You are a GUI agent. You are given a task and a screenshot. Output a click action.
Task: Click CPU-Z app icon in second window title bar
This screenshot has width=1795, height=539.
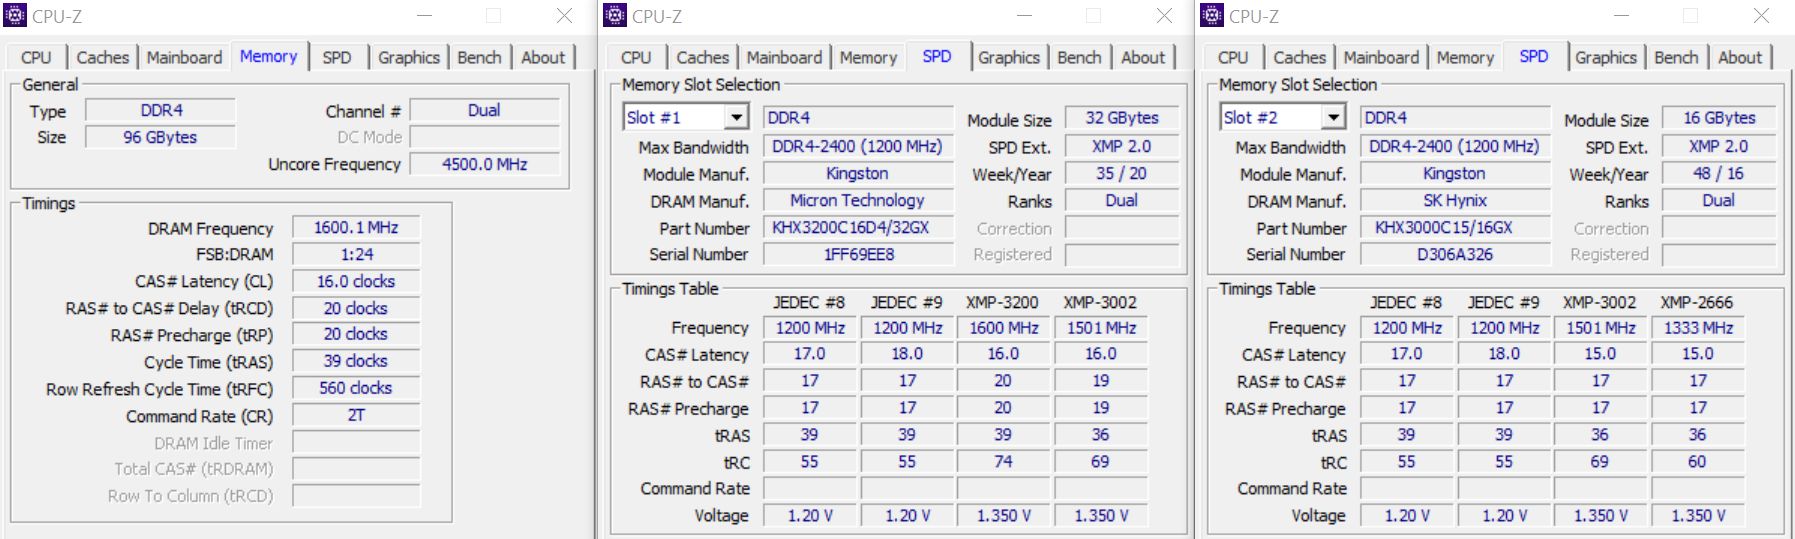[x=615, y=15]
